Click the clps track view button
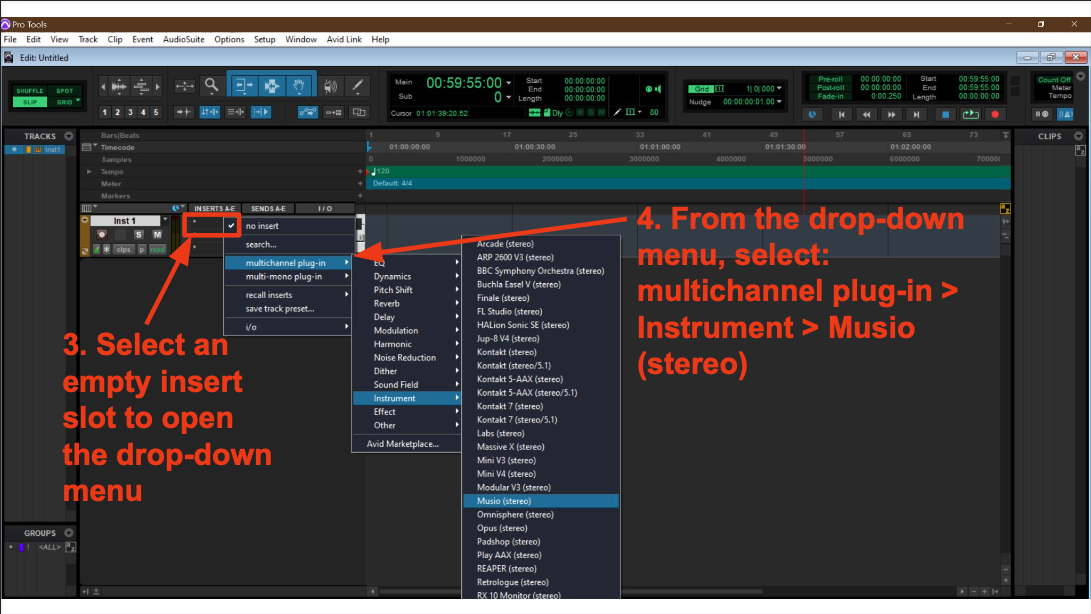The height and width of the screenshot is (614, 1091). pos(124,249)
